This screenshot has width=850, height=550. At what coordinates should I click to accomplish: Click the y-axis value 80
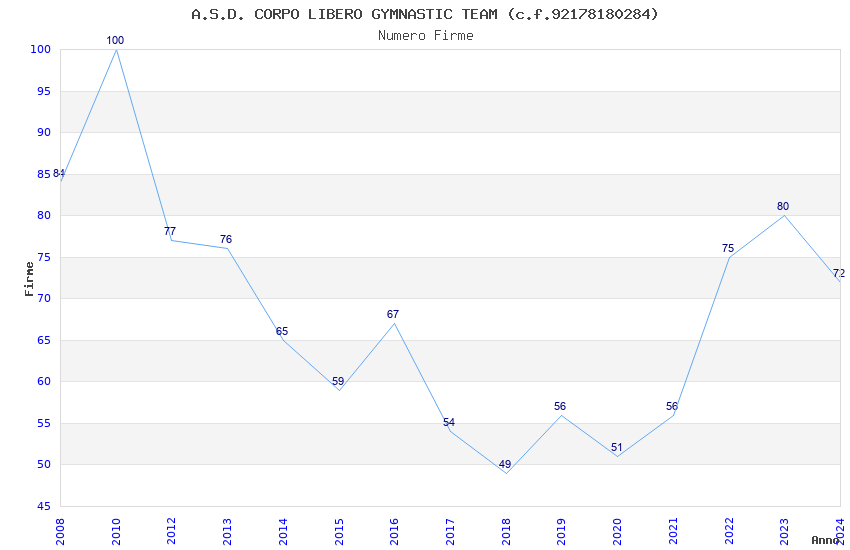tap(44, 215)
